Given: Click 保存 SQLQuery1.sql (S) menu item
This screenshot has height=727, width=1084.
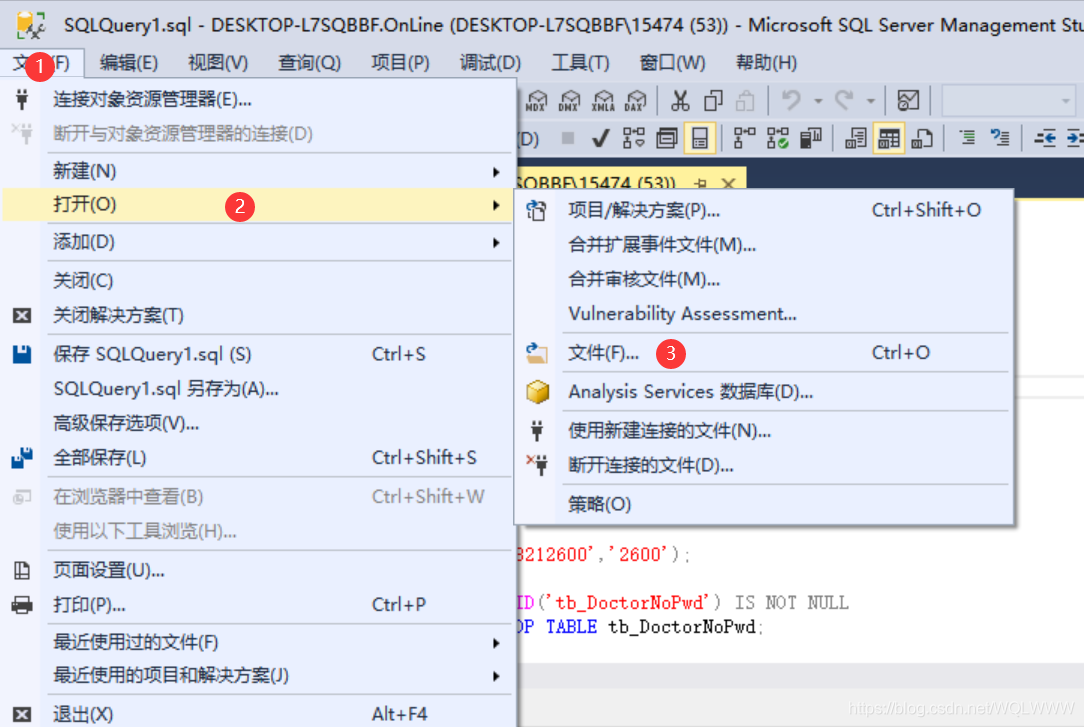Looking at the screenshot, I should [259, 355].
